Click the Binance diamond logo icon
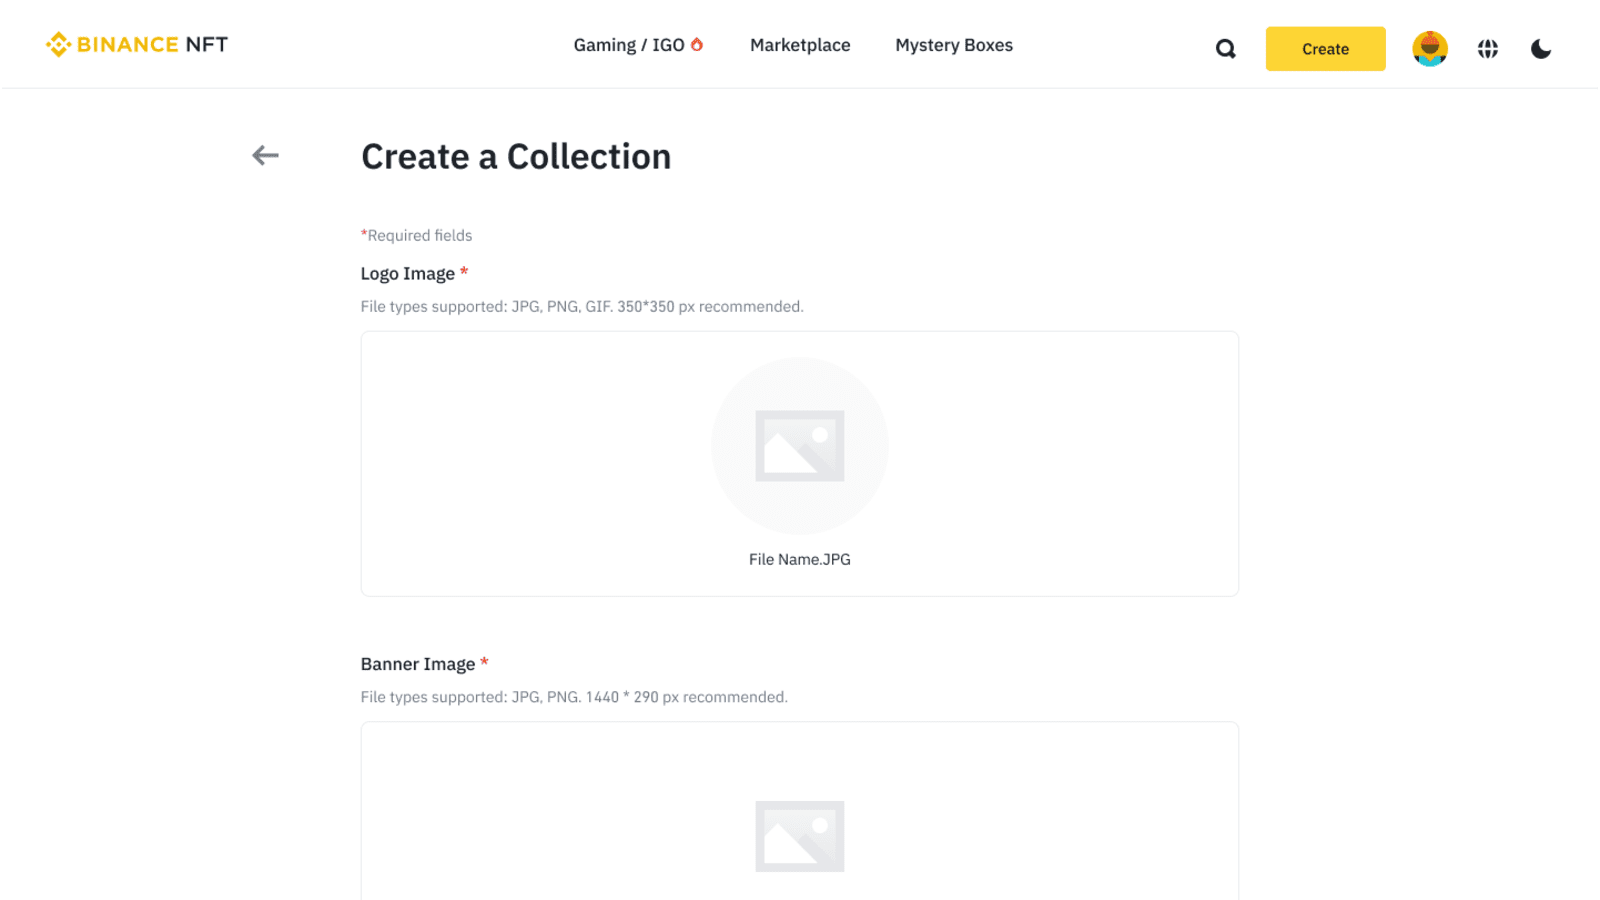Image resolution: width=1600 pixels, height=900 pixels. 58,44
